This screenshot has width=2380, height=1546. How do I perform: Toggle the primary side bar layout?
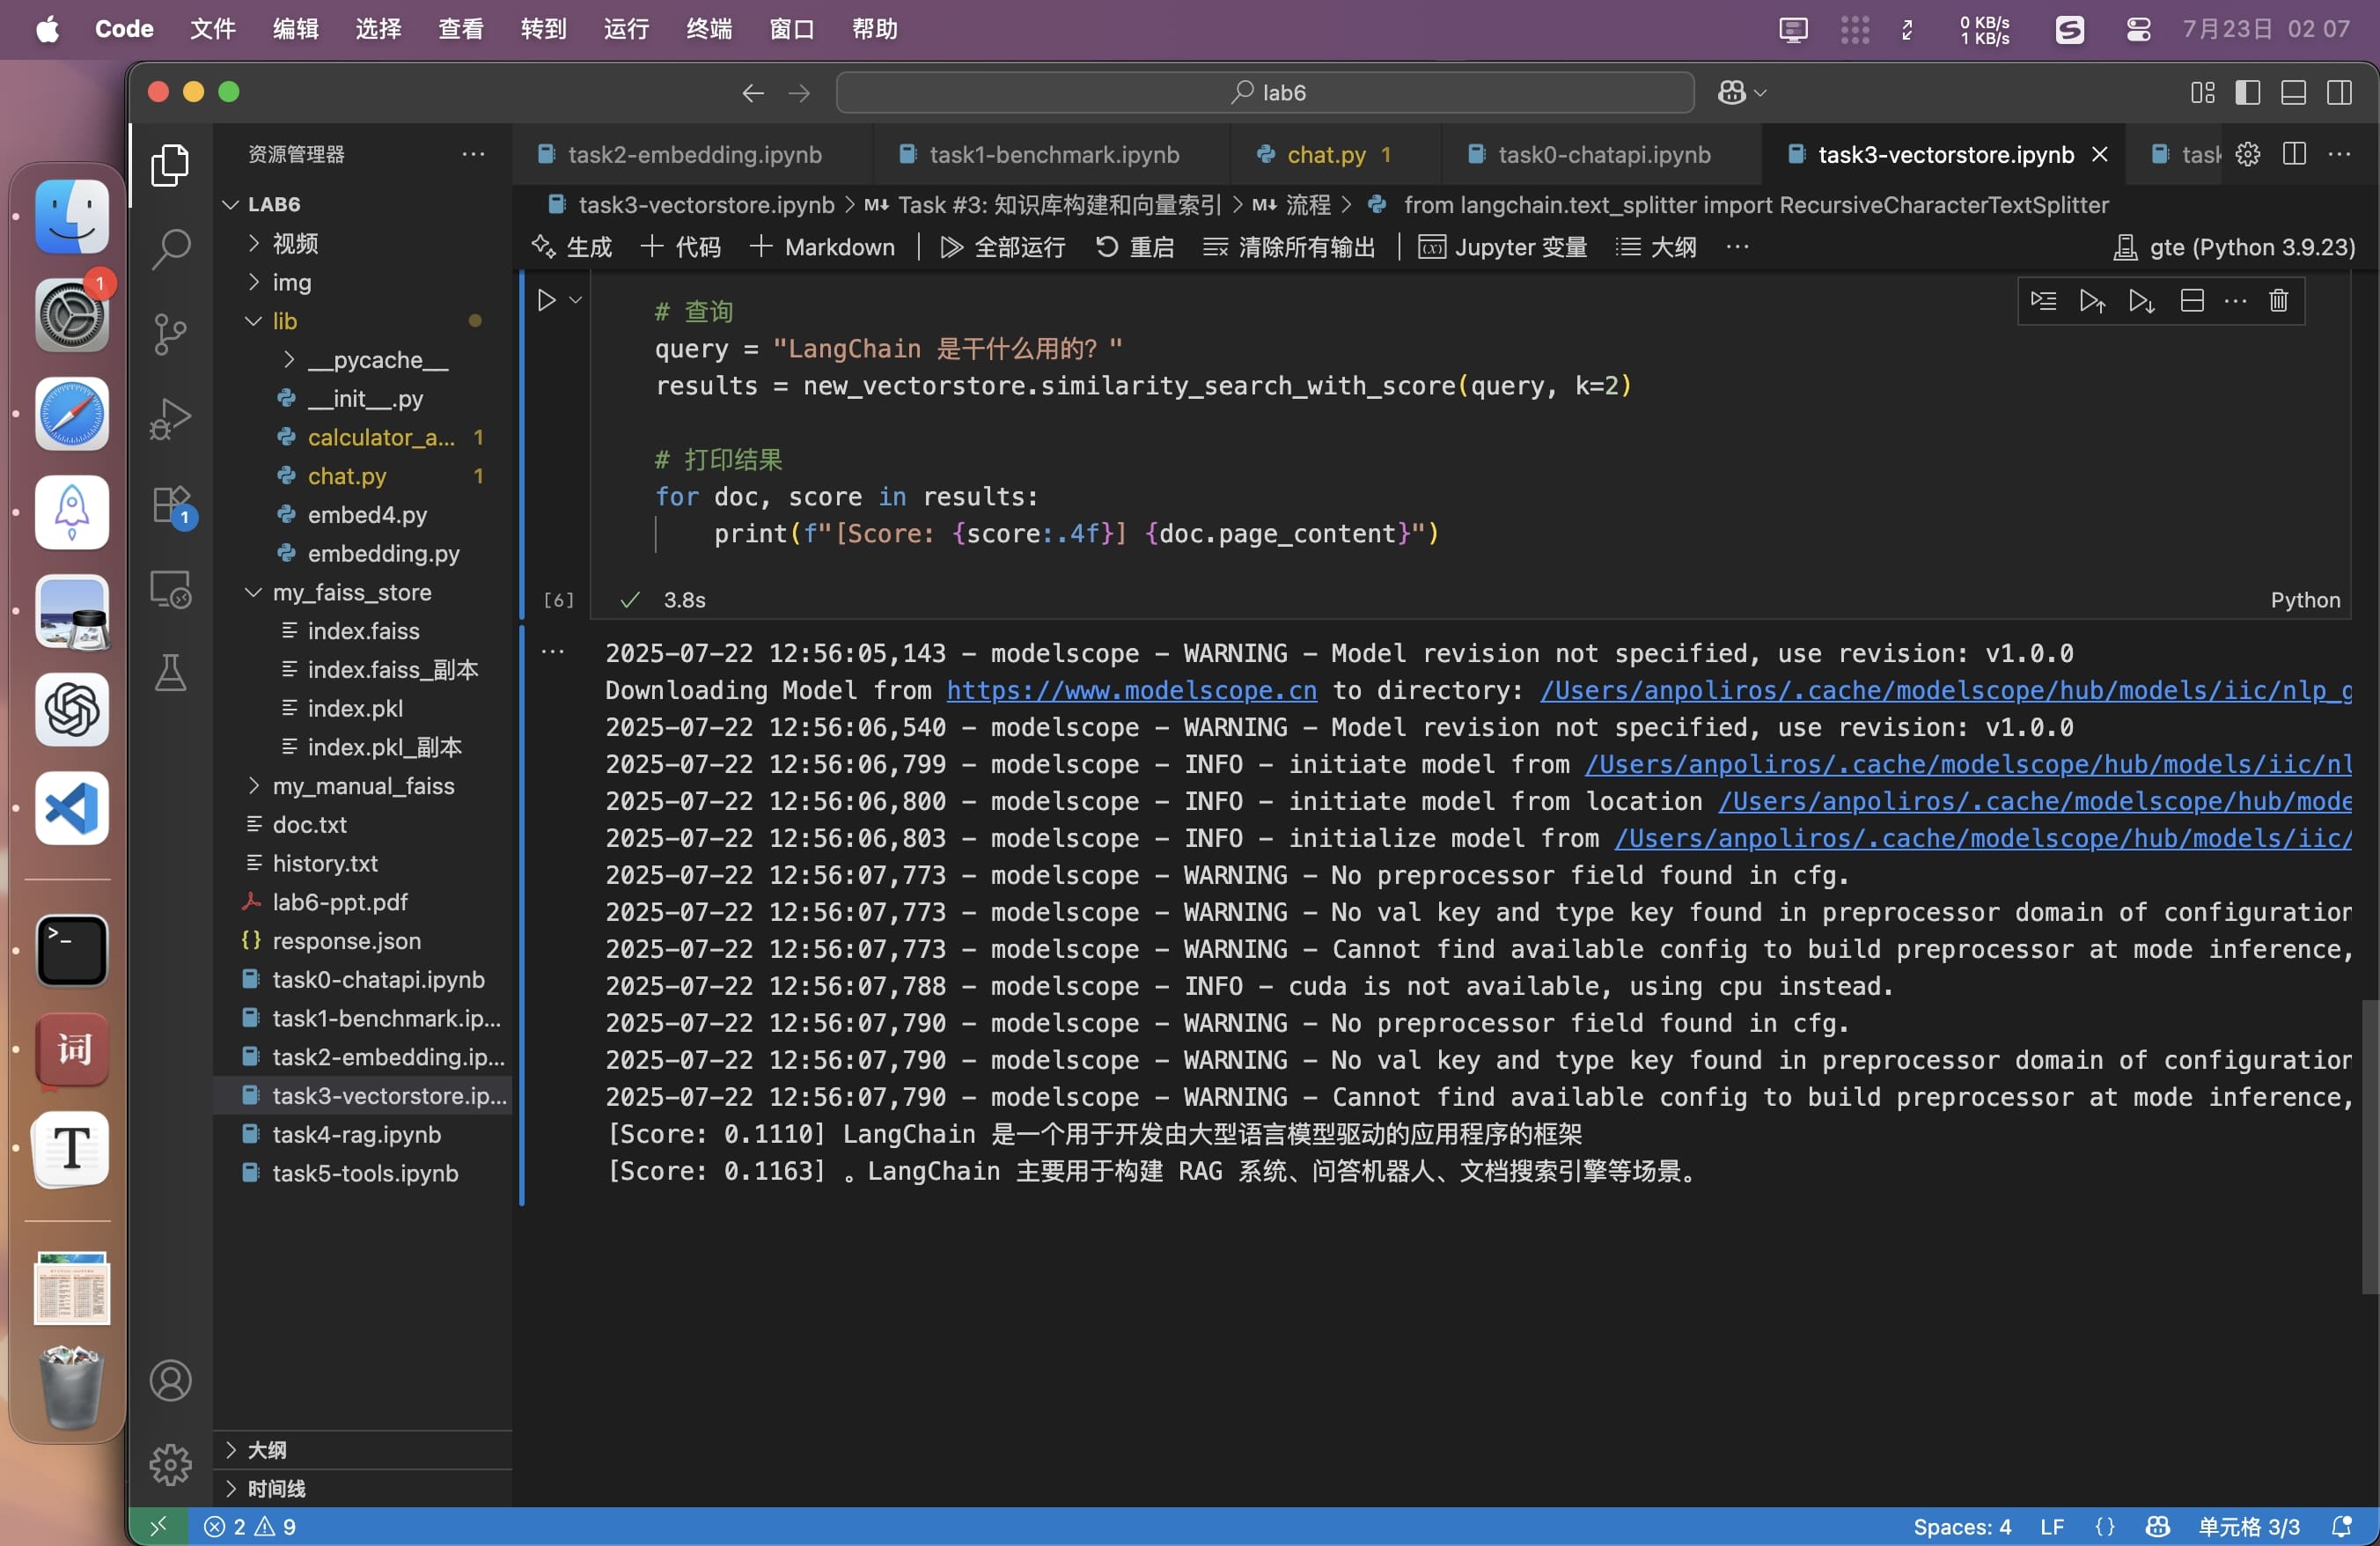point(2247,93)
